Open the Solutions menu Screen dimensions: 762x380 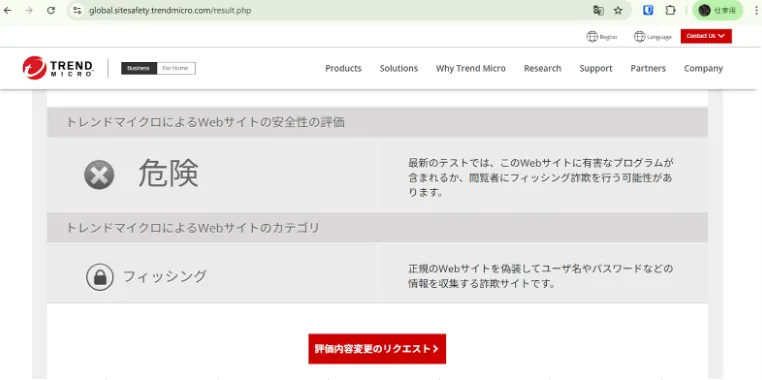tap(398, 69)
